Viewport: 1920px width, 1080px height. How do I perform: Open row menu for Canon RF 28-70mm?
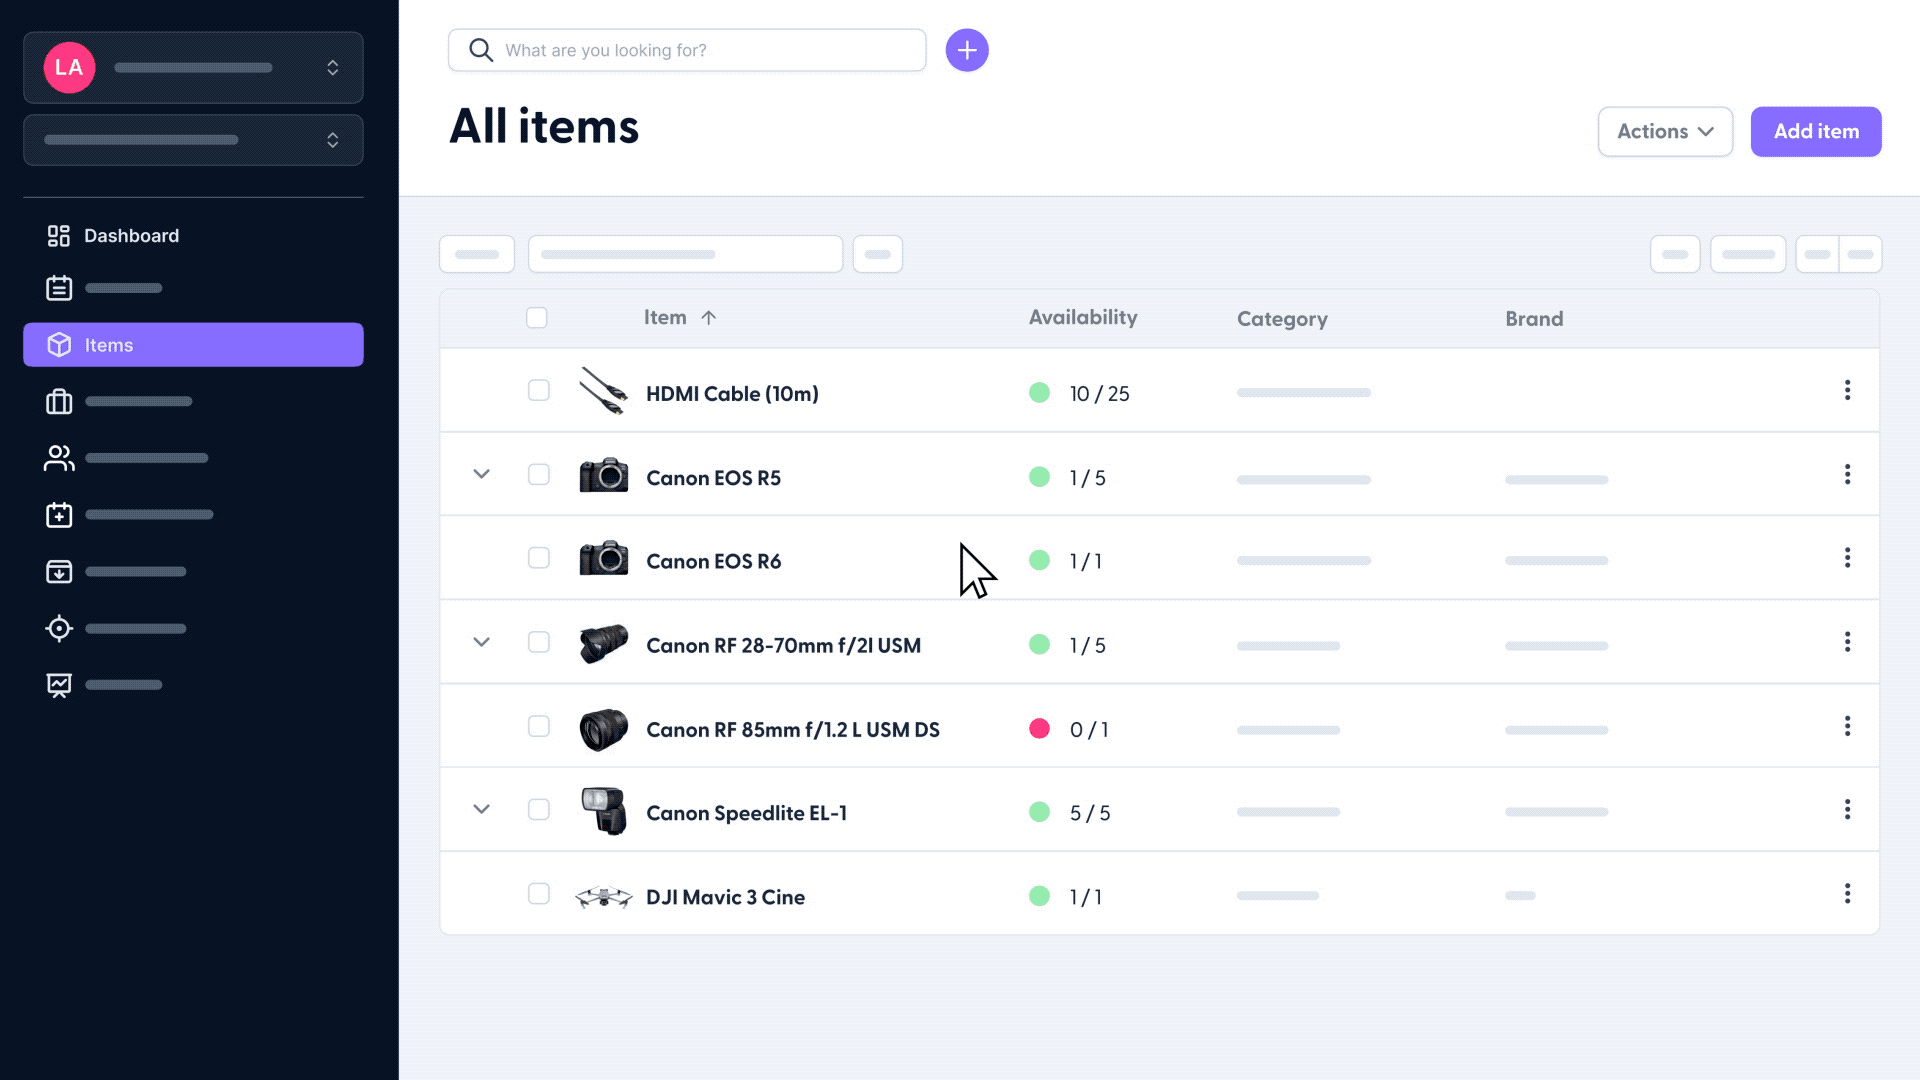(x=1847, y=642)
